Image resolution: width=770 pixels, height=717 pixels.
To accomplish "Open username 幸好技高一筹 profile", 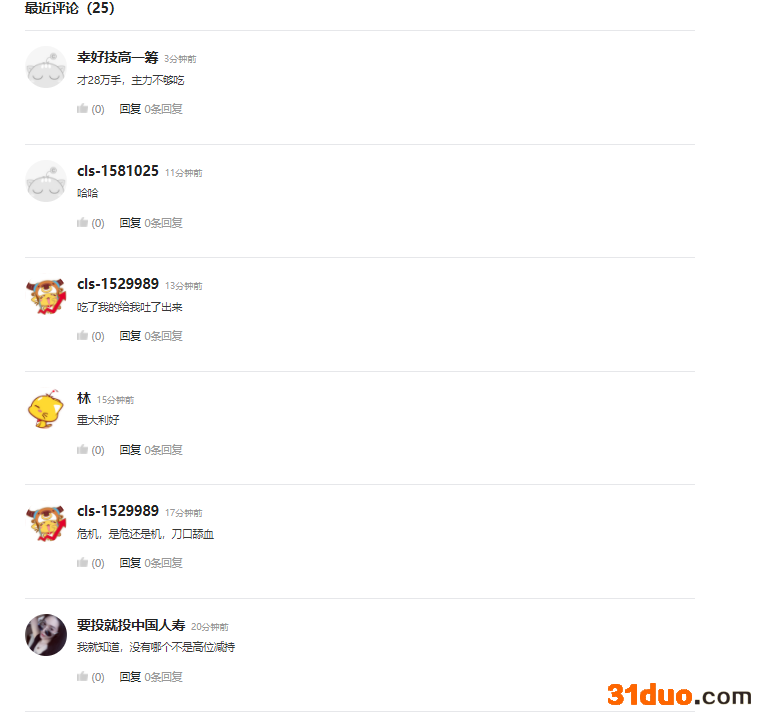I will (x=118, y=57).
